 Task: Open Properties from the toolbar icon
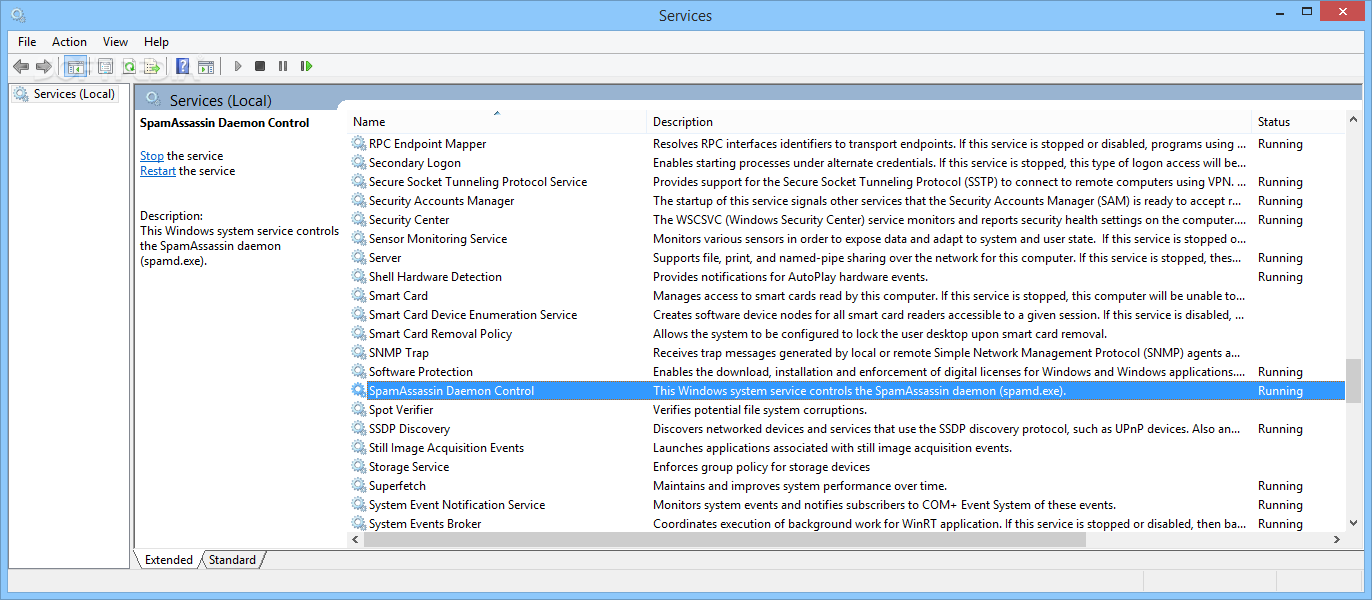pos(105,67)
